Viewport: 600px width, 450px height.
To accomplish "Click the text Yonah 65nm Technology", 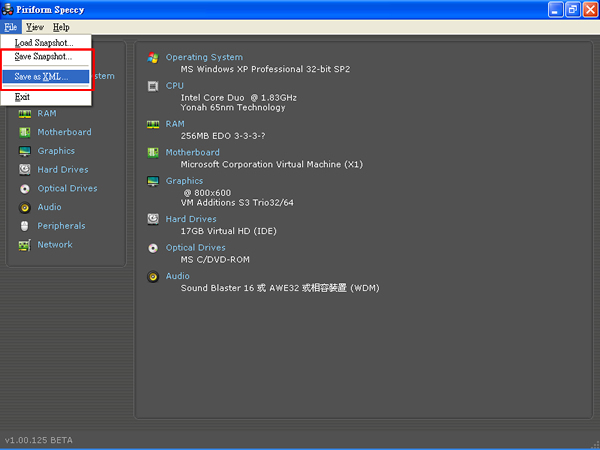I will coord(233,108).
